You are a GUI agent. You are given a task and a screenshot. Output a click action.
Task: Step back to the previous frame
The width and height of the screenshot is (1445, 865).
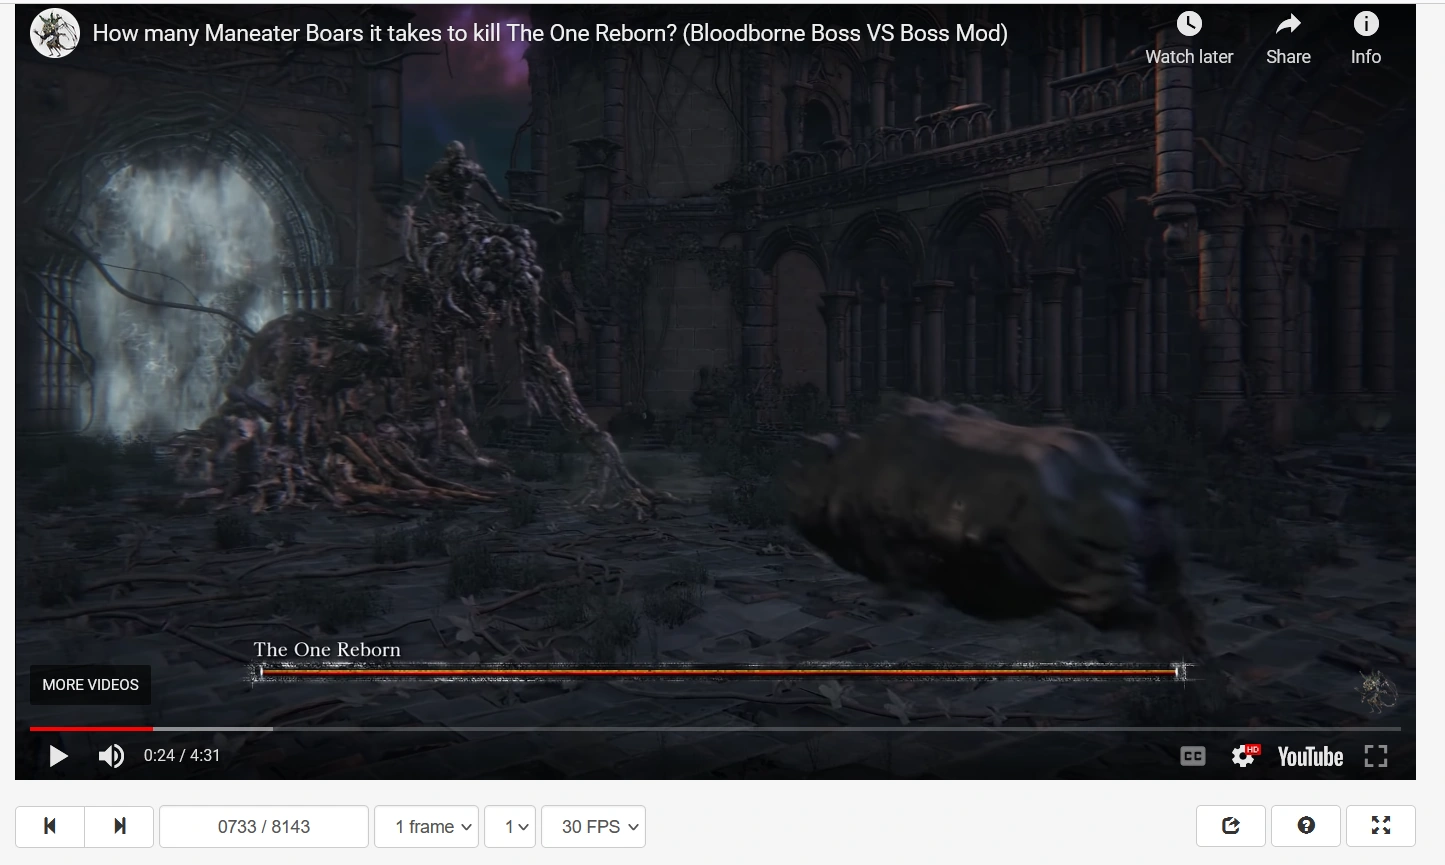coord(50,826)
